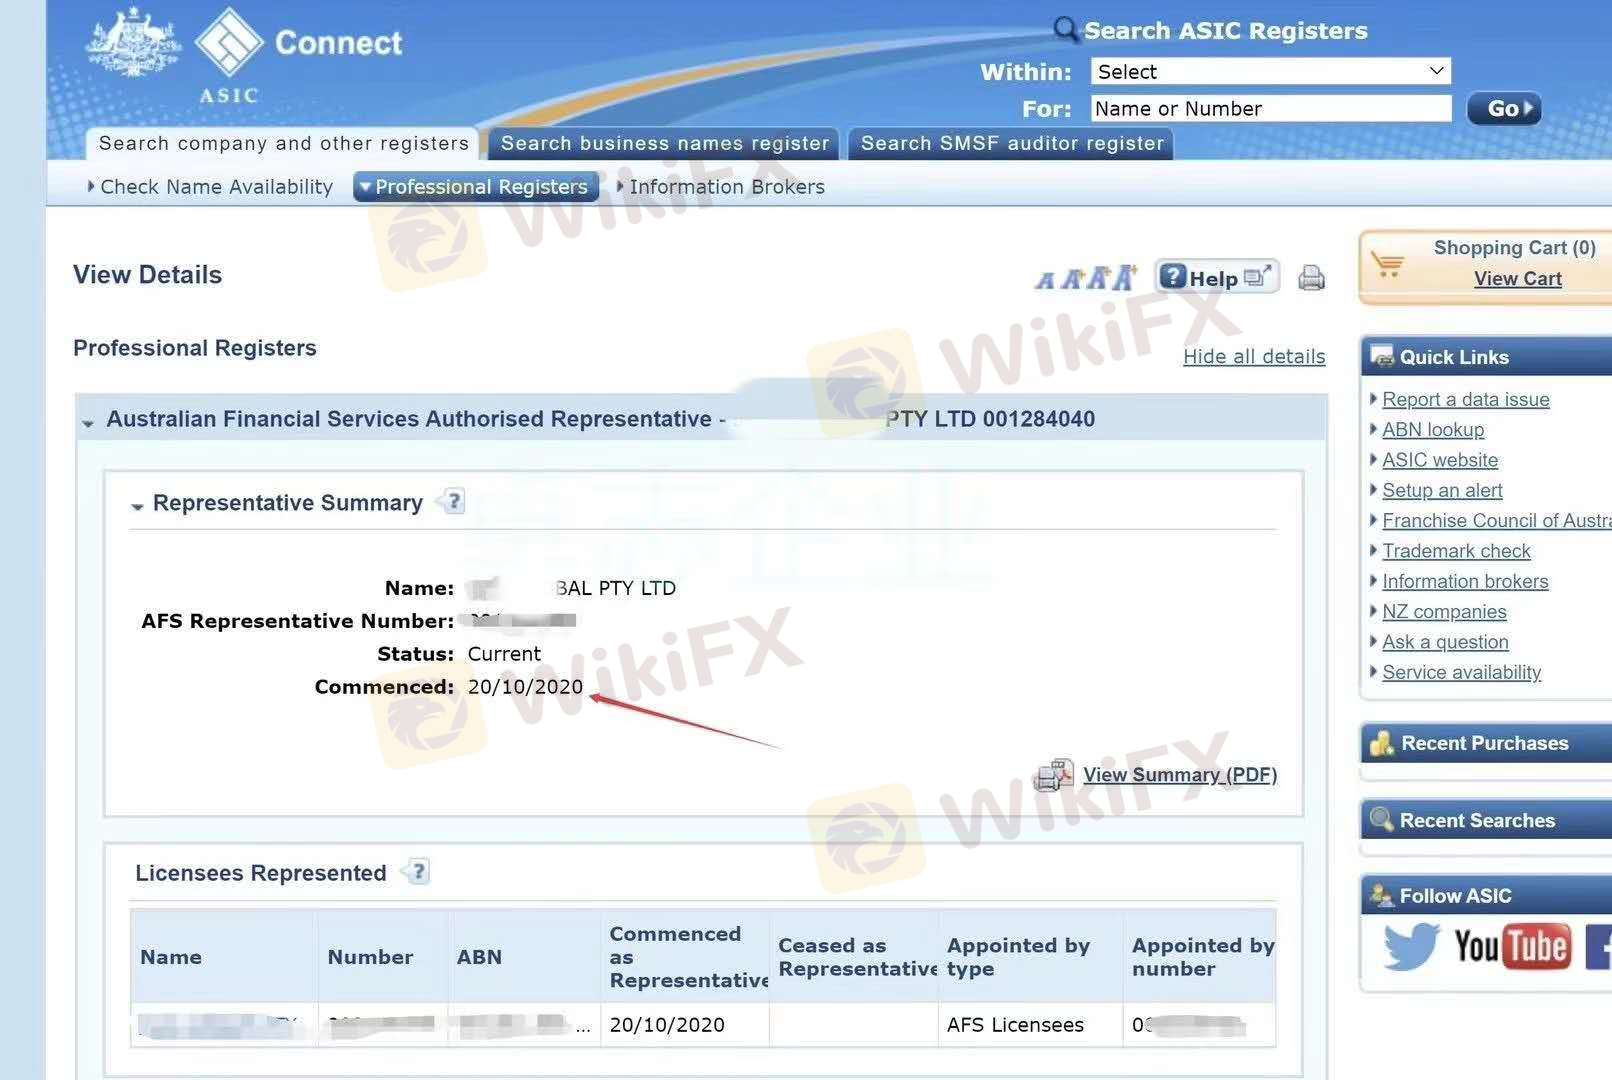This screenshot has height=1080, width=1612.
Task: Open the Within Select dropdown
Action: (1269, 71)
